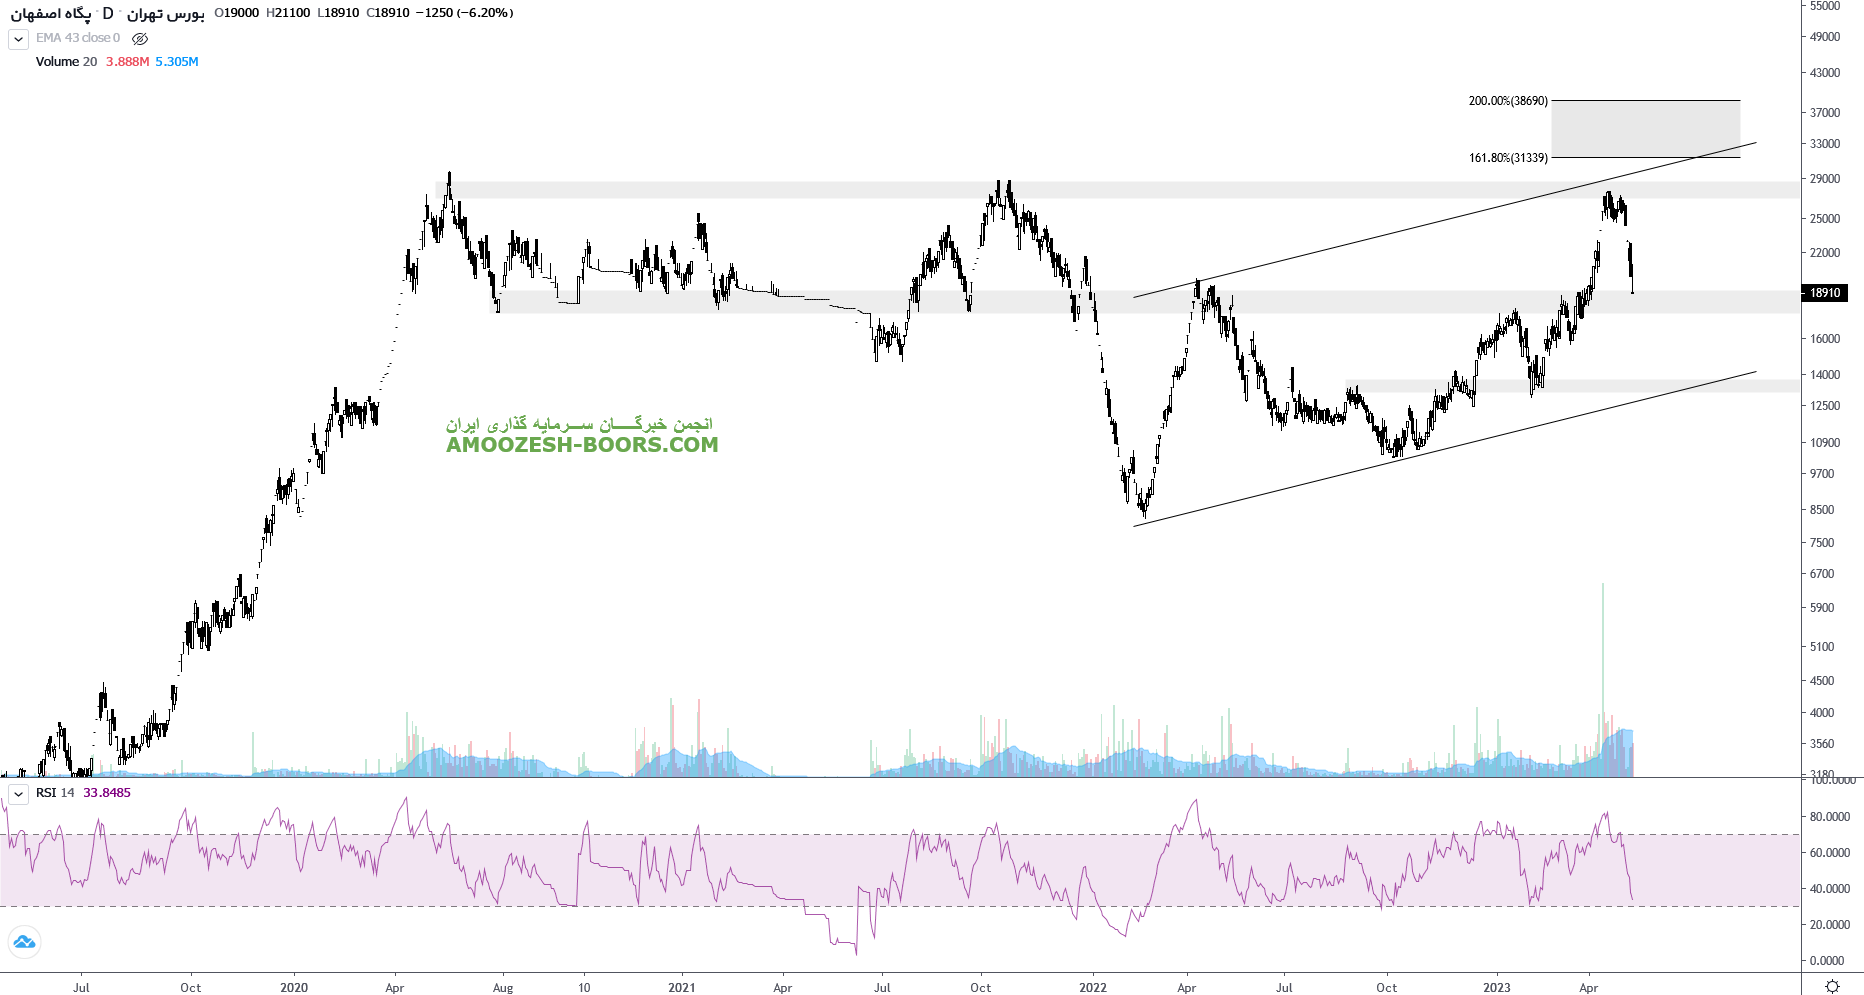Select the RSI 14 indicator label

(55, 793)
